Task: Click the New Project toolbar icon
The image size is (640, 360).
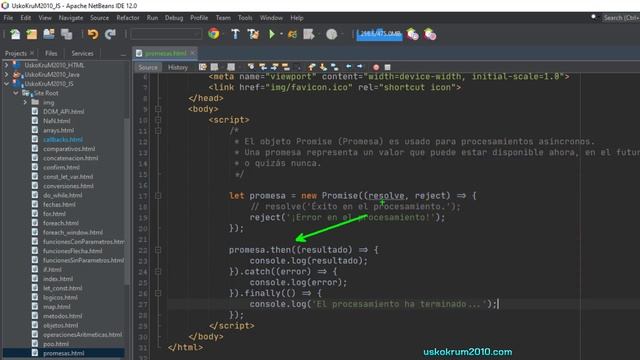Action: pyautogui.click(x=32, y=34)
